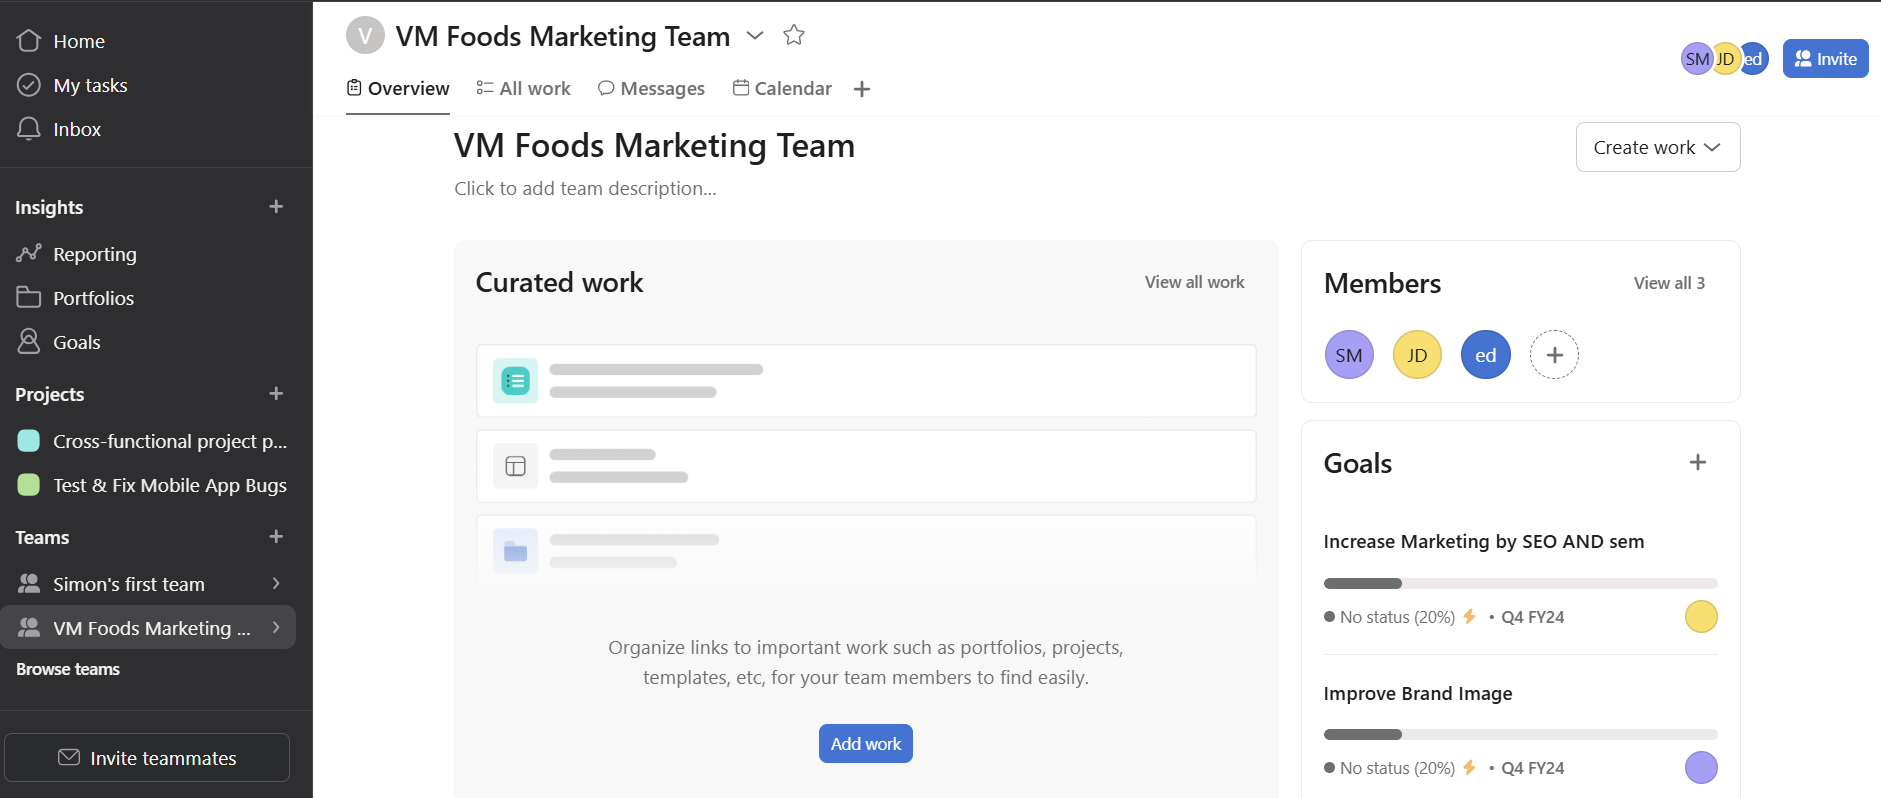The width and height of the screenshot is (1881, 798).
Task: Click JD avatar in top header
Action: (x=1726, y=59)
